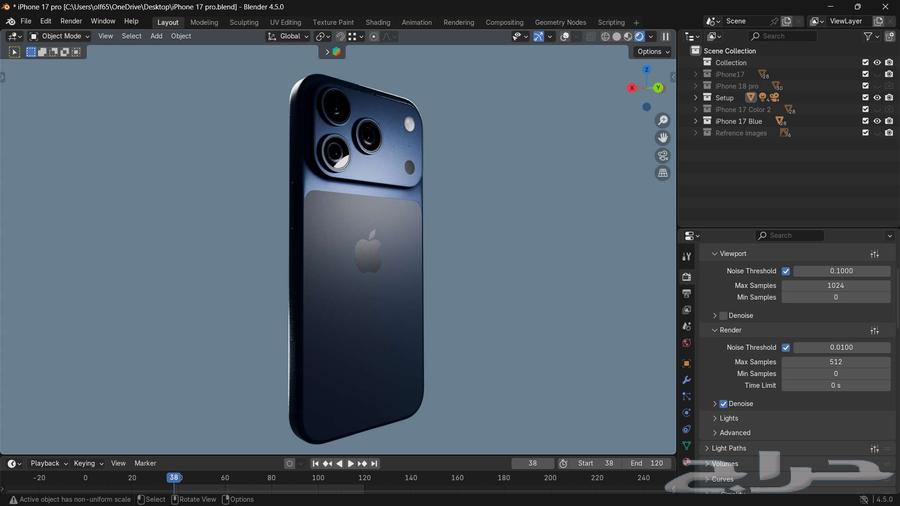The height and width of the screenshot is (506, 900).
Task: Collapse the Render sampling panel
Action: [715, 330]
